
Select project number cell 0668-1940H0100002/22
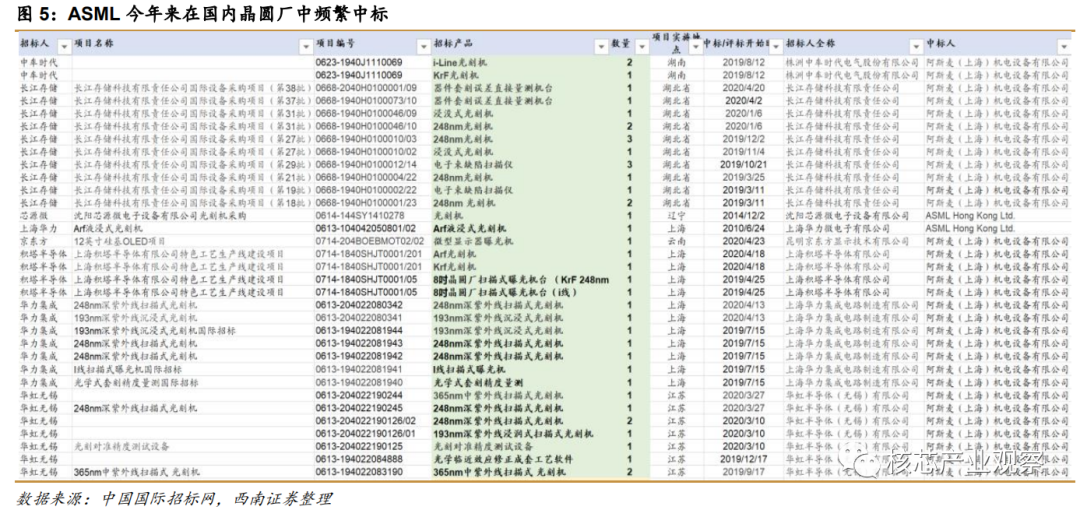[x=366, y=189]
